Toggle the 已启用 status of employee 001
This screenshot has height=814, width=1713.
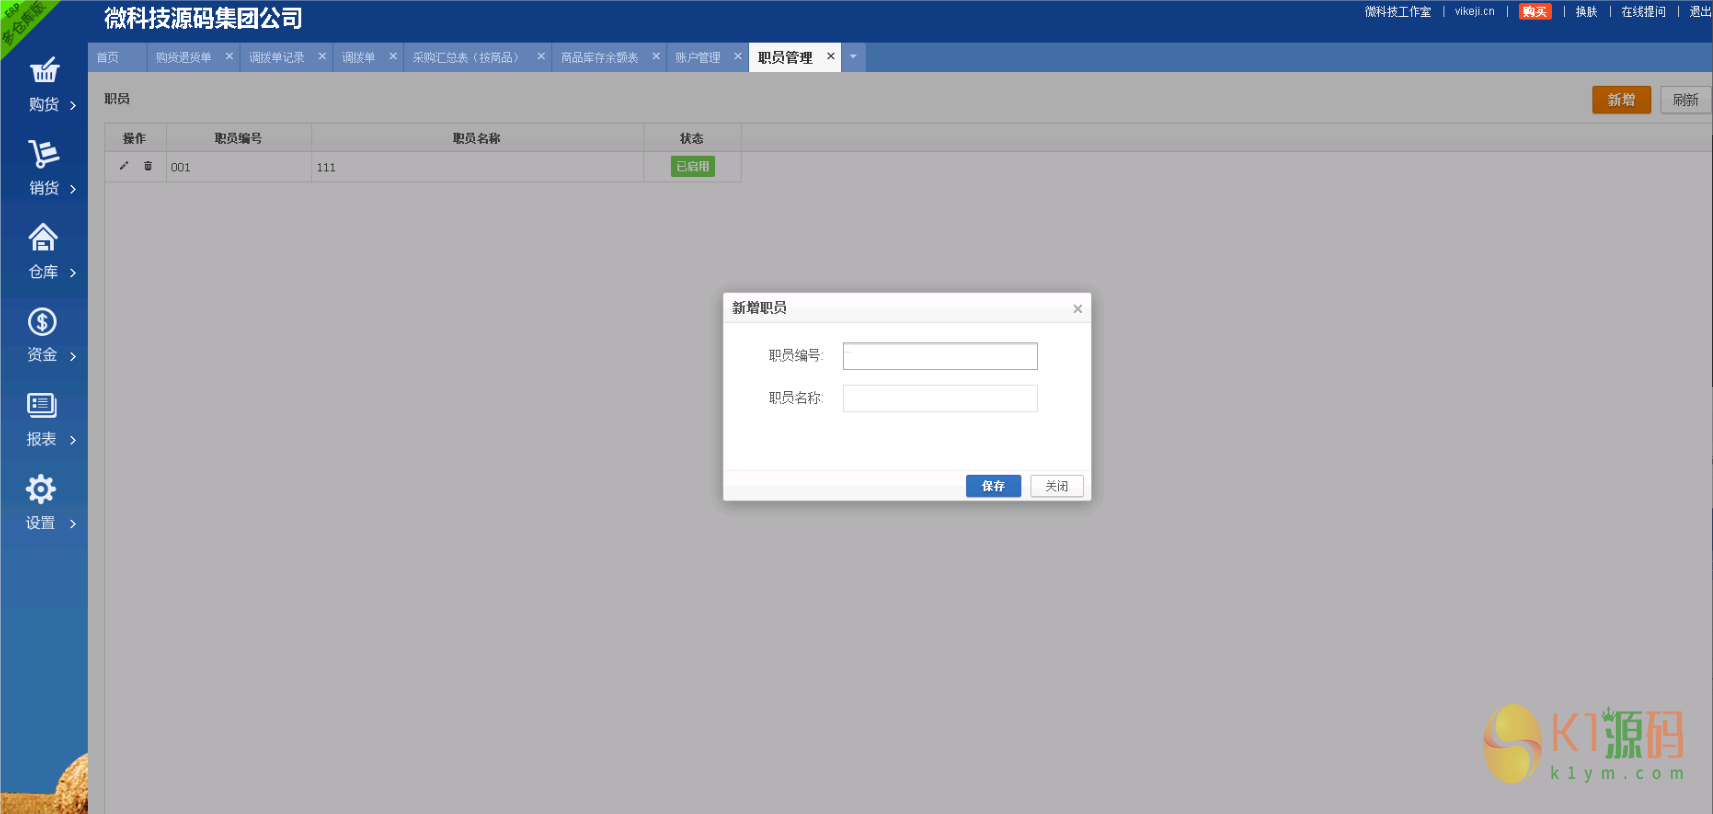click(x=693, y=167)
